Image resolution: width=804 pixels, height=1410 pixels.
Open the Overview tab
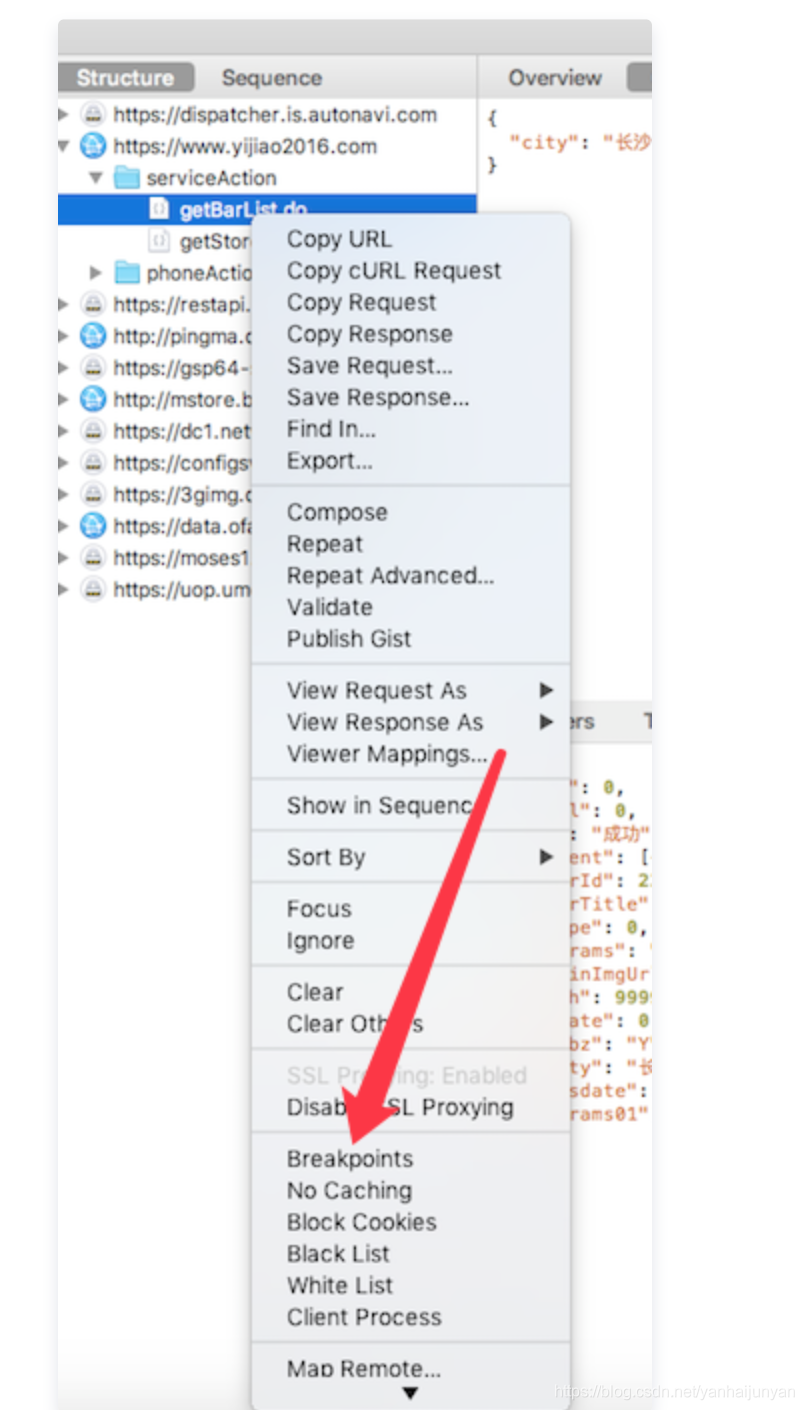point(554,78)
